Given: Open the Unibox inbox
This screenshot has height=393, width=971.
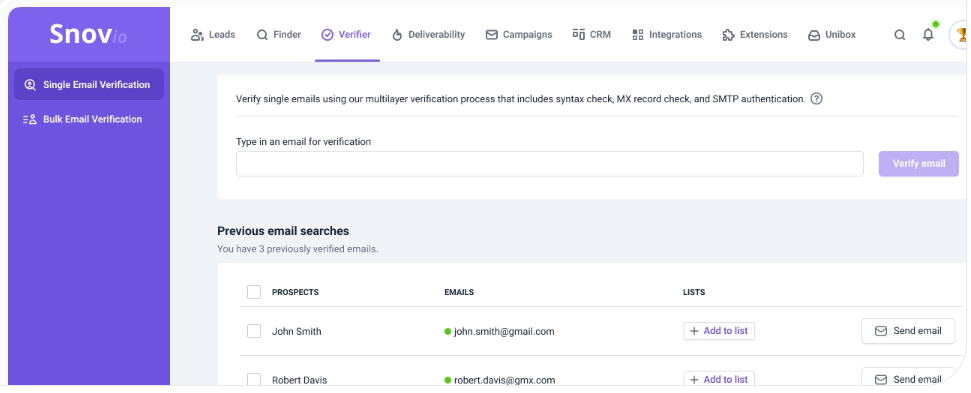Looking at the screenshot, I should point(832,35).
